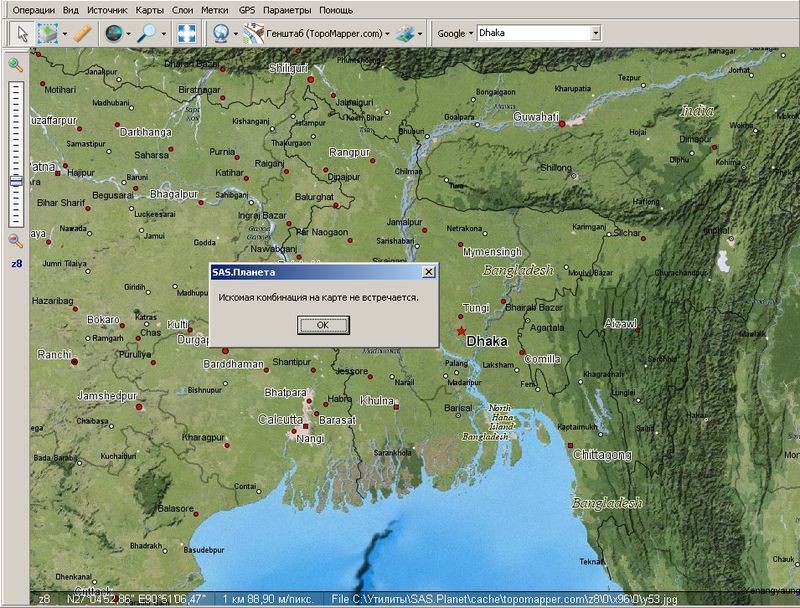Pick the ruler distance measurement tool
The width and height of the screenshot is (800, 608).
tap(82, 33)
